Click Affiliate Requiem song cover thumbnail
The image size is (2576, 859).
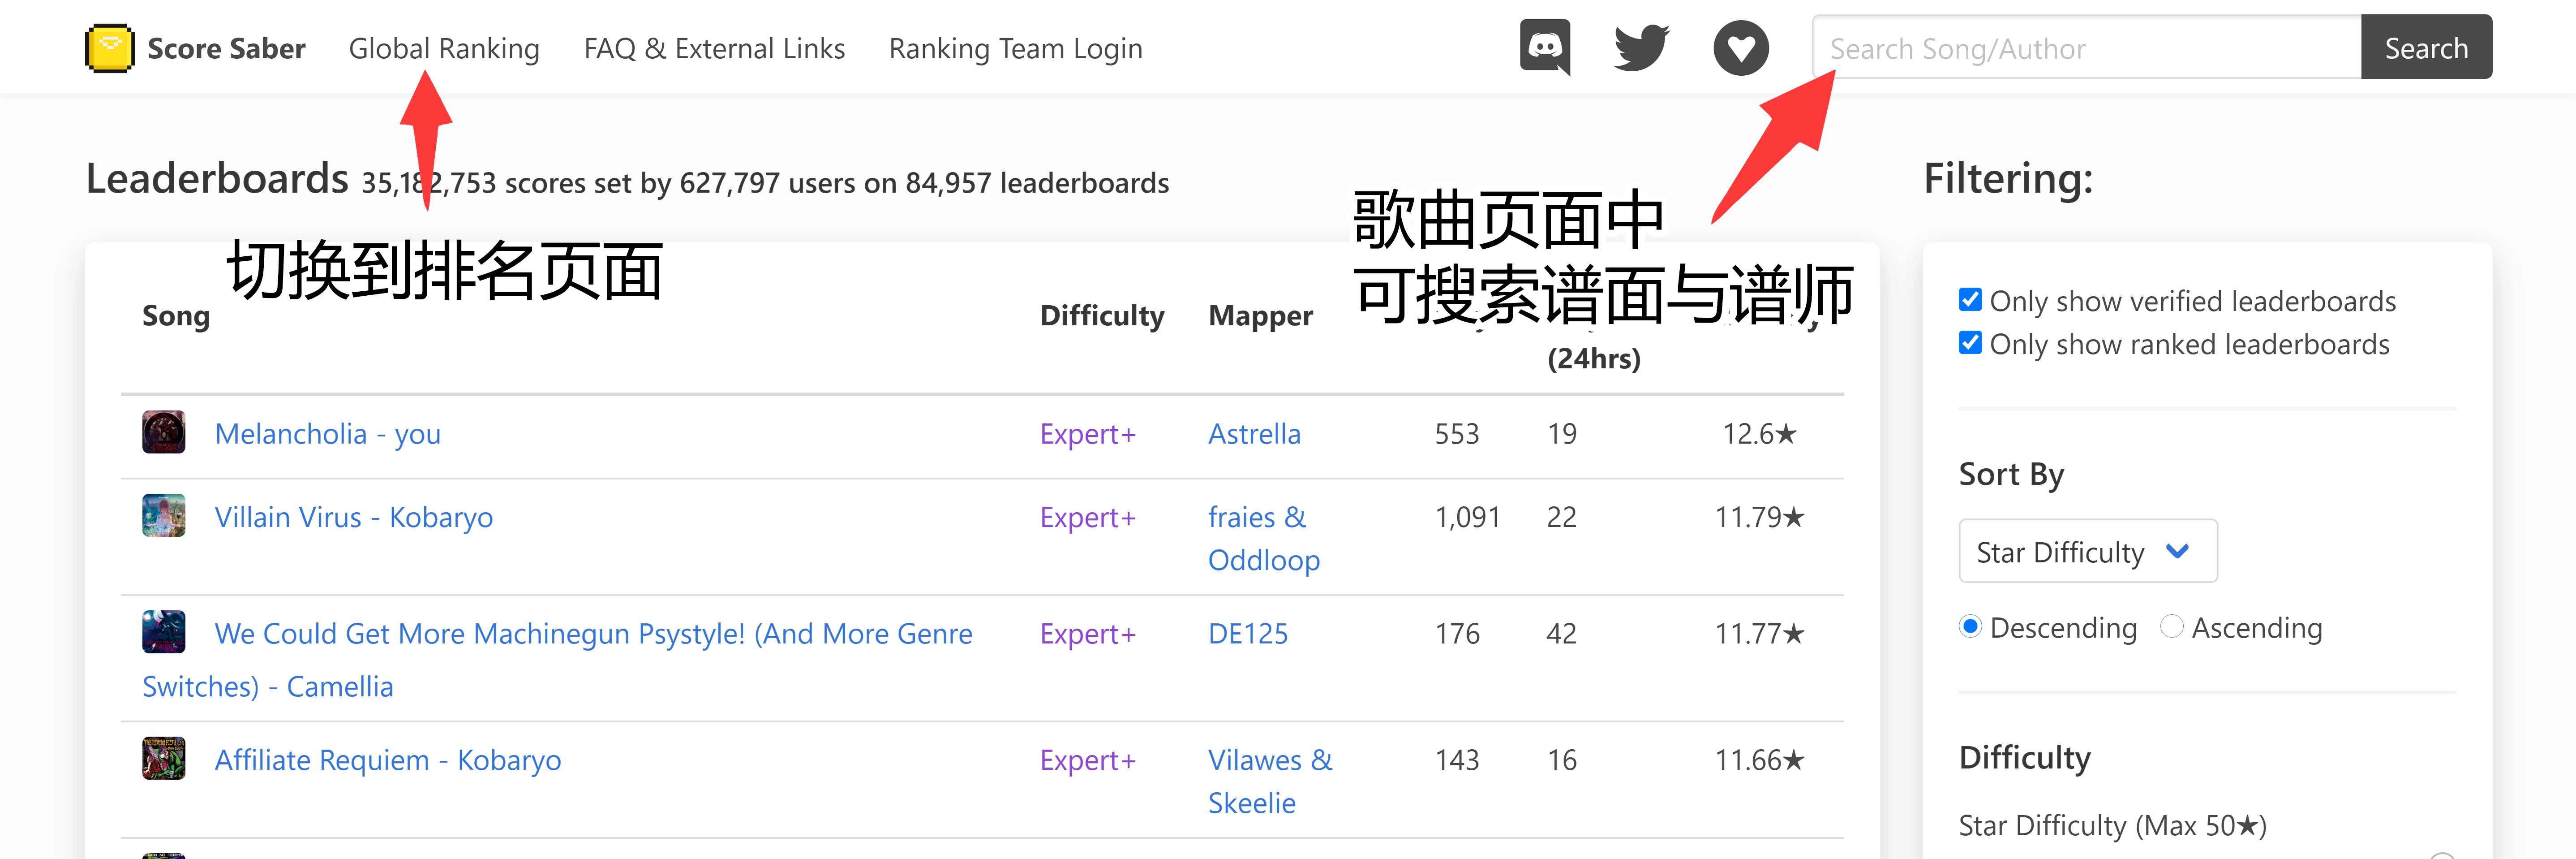click(163, 759)
